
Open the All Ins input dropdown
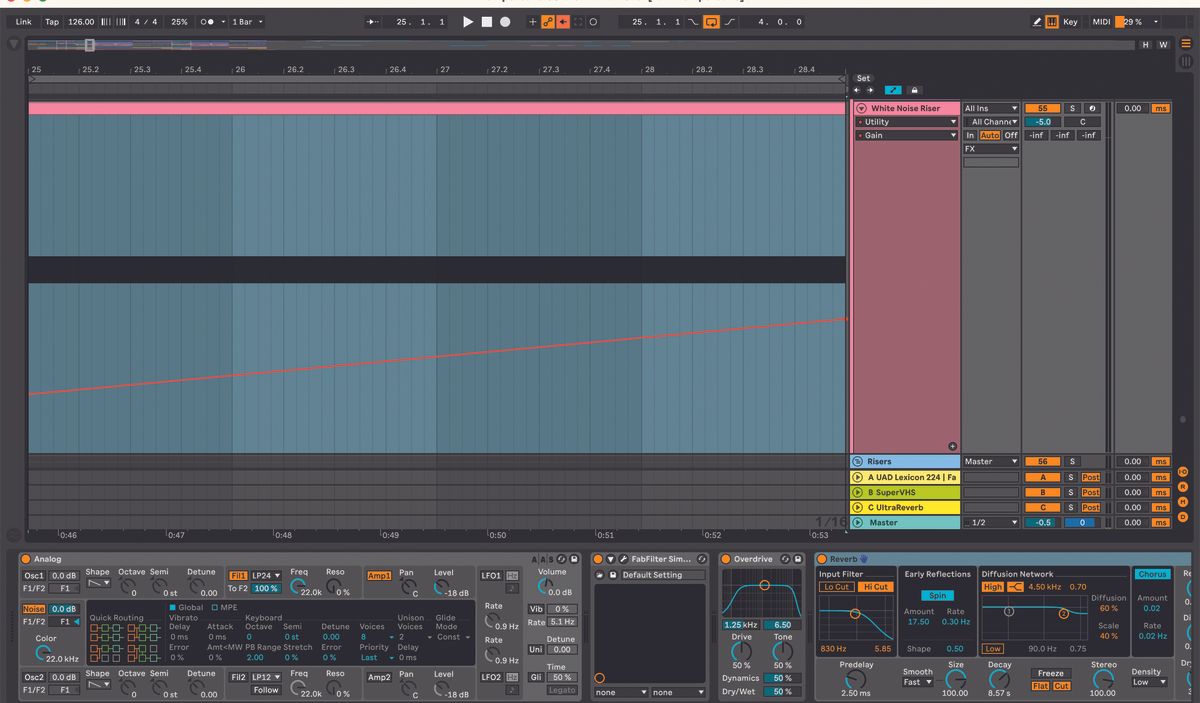(990, 108)
